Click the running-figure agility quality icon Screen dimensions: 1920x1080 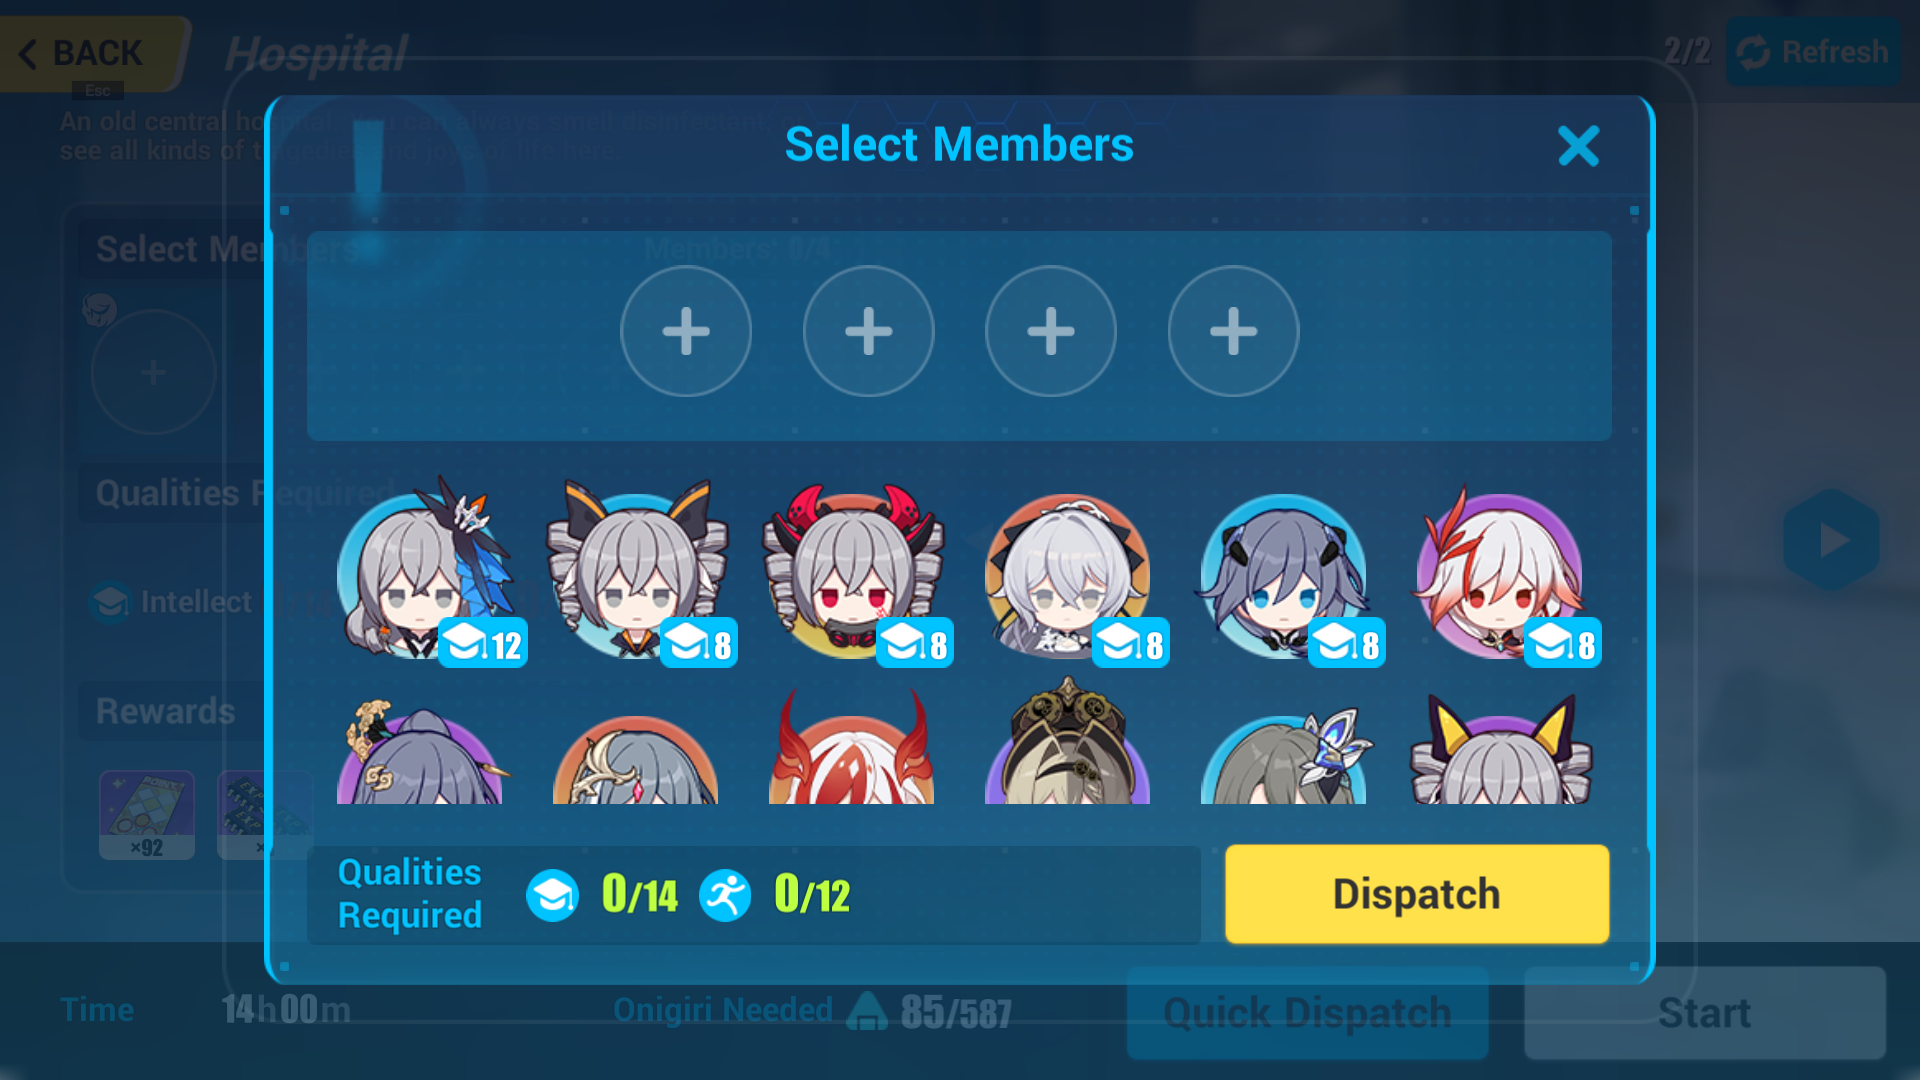pos(725,895)
